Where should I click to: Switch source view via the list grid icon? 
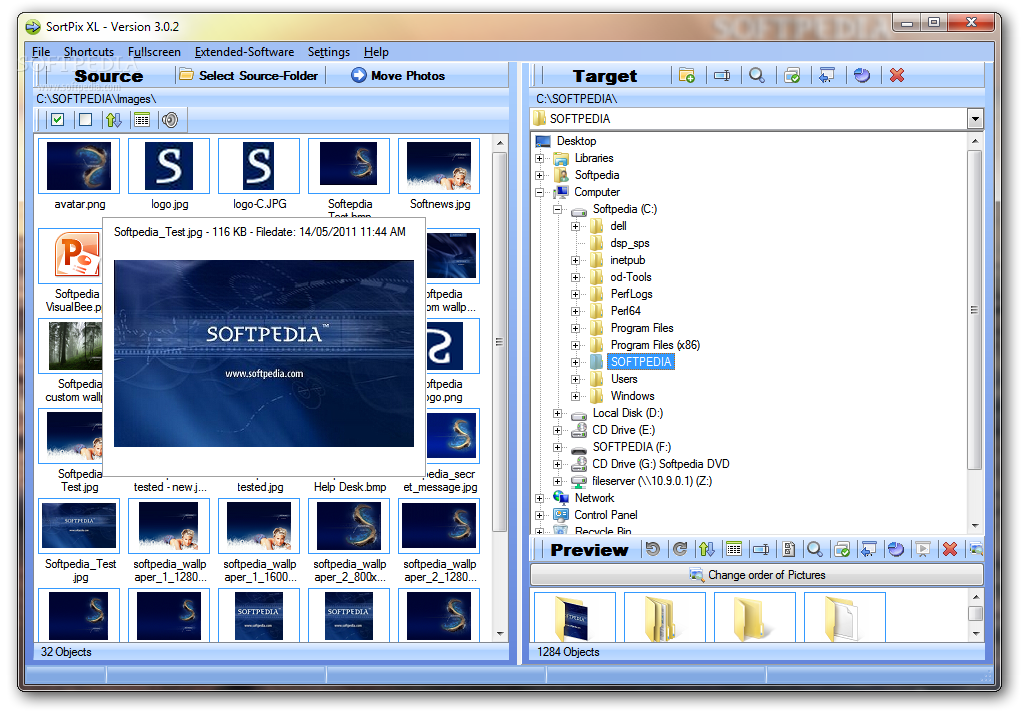point(141,120)
